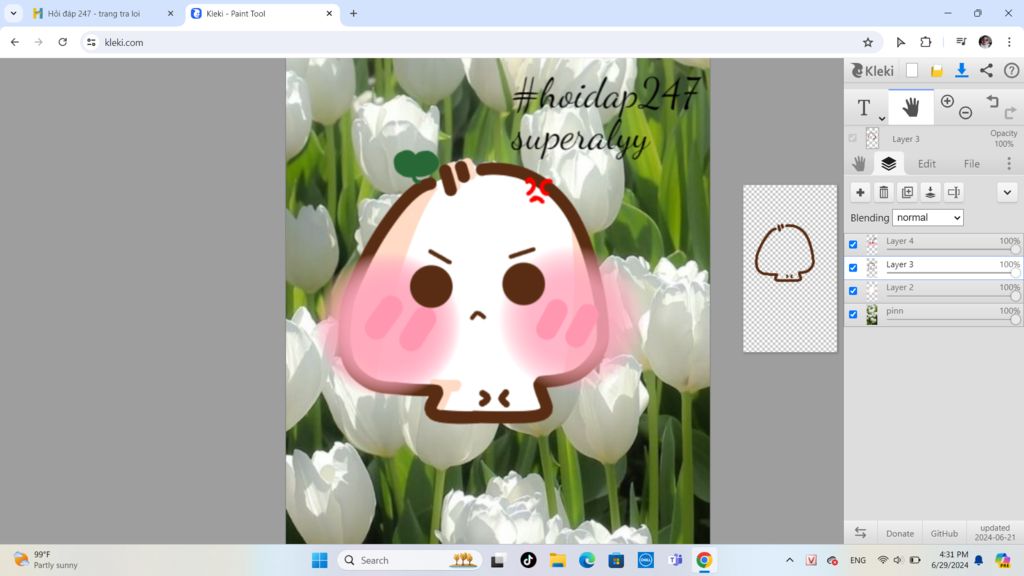Image resolution: width=1024 pixels, height=576 pixels.
Task: Open a new browser tab
Action: pyautogui.click(x=353, y=13)
